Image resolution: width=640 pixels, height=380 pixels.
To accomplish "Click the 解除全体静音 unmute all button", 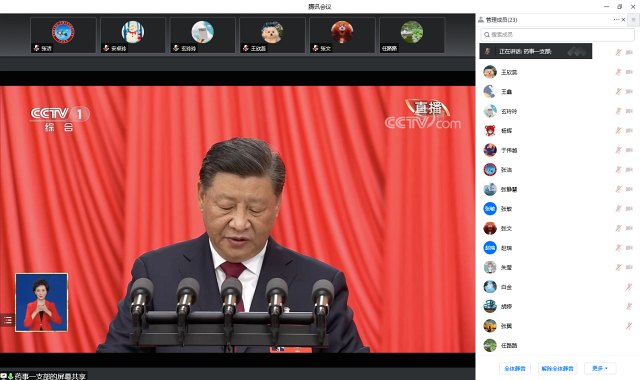I will click(x=557, y=368).
